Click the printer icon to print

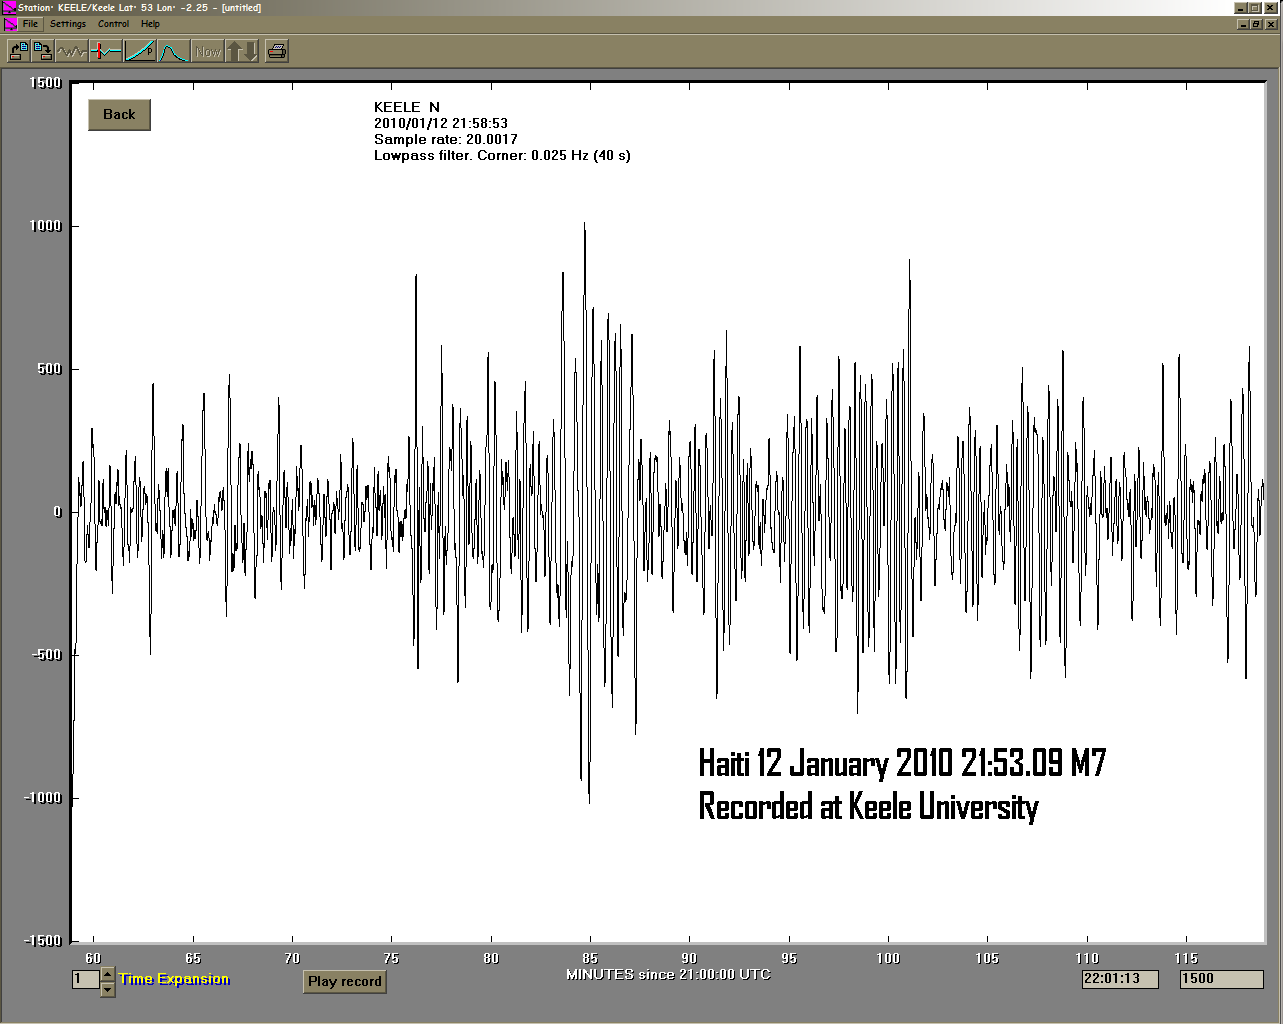[277, 51]
